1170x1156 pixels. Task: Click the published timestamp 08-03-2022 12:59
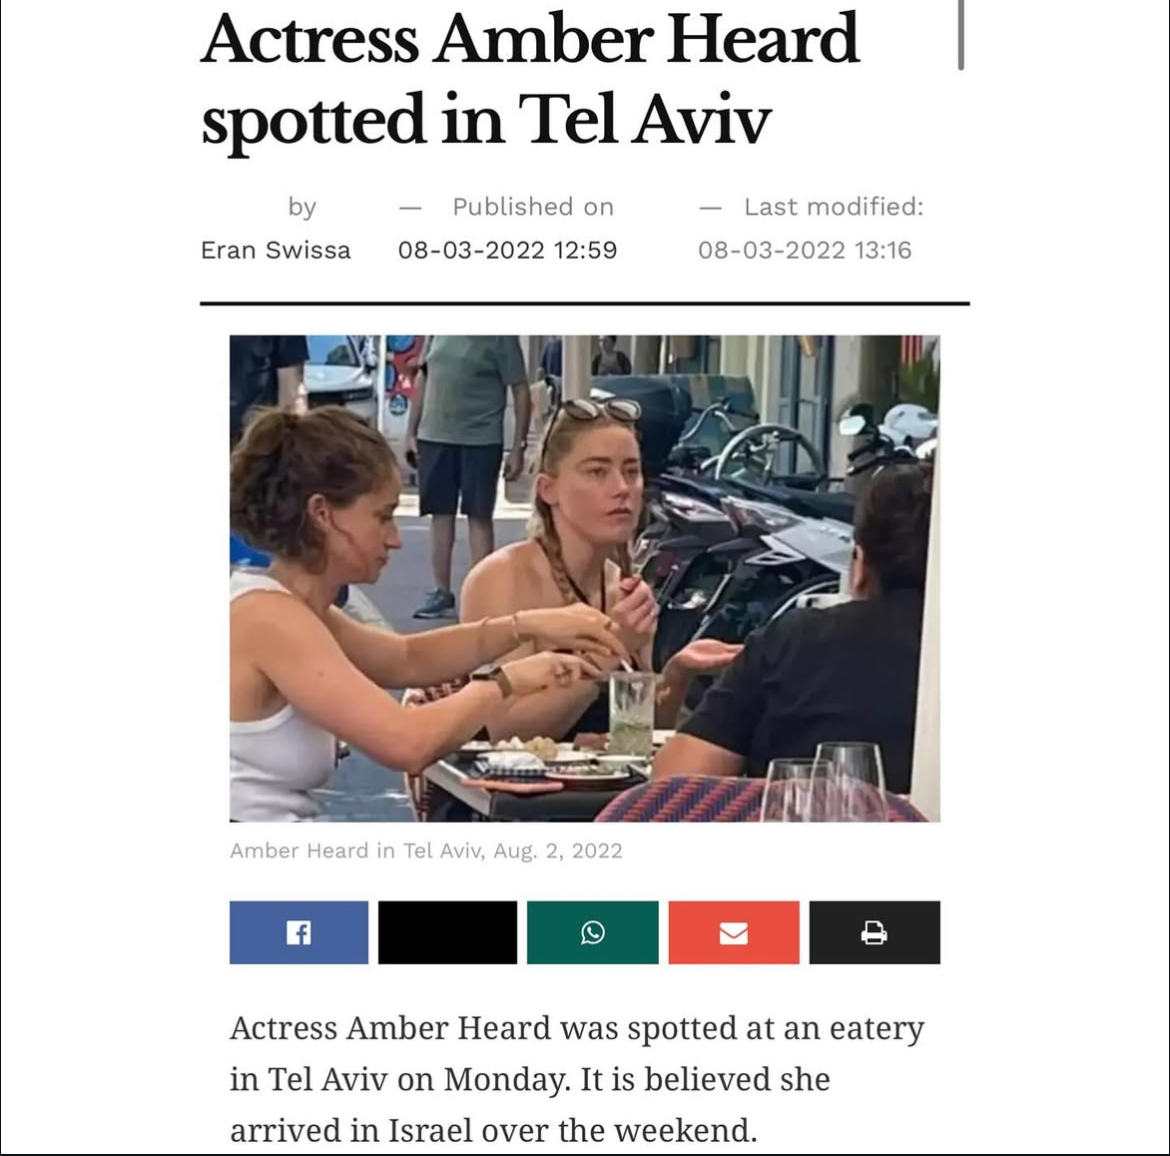[507, 250]
